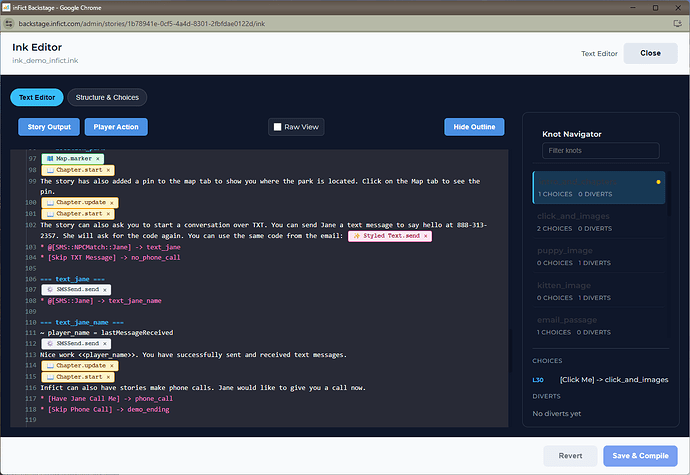Select the intro_and_chapters knot
This screenshot has width=690, height=475.
point(598,188)
